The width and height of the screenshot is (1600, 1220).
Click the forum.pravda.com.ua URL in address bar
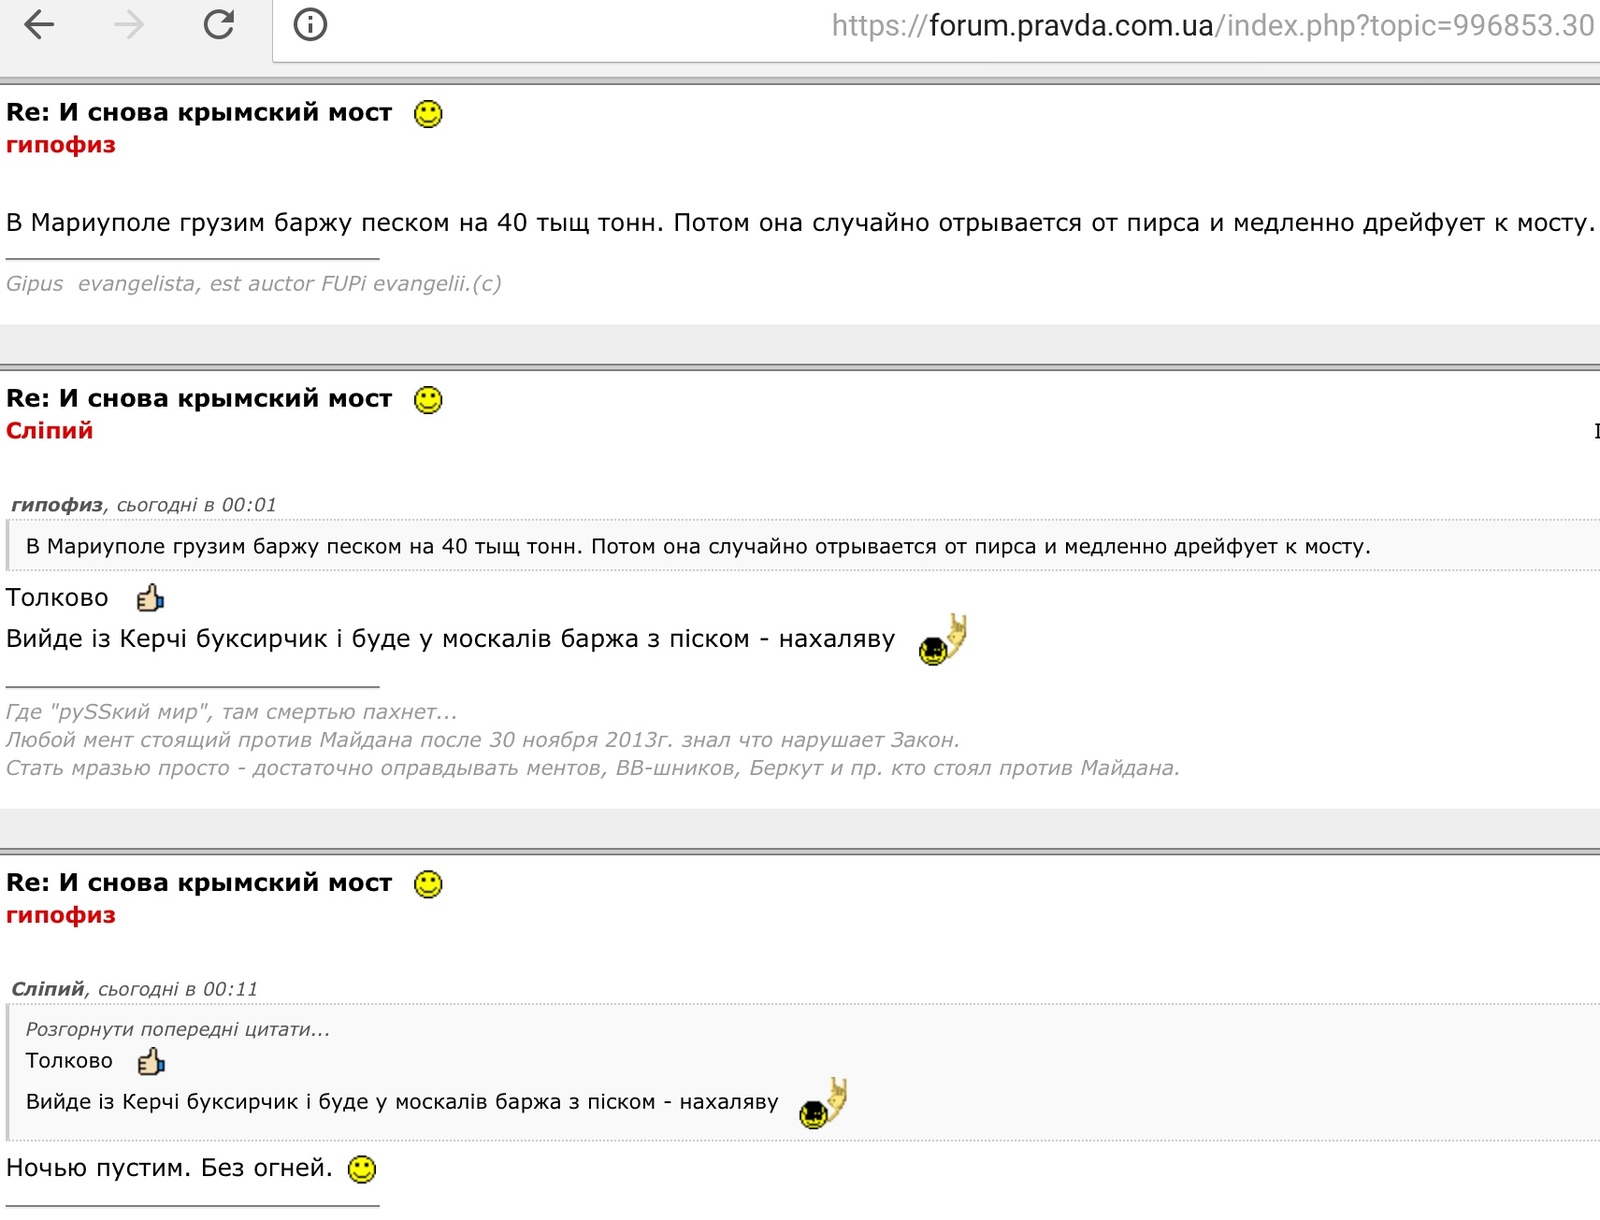(x=1212, y=26)
